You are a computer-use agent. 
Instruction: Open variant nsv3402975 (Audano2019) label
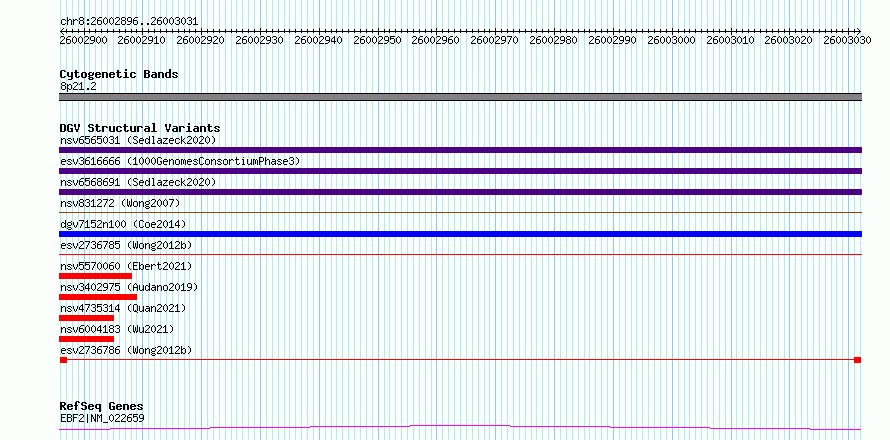[129, 287]
